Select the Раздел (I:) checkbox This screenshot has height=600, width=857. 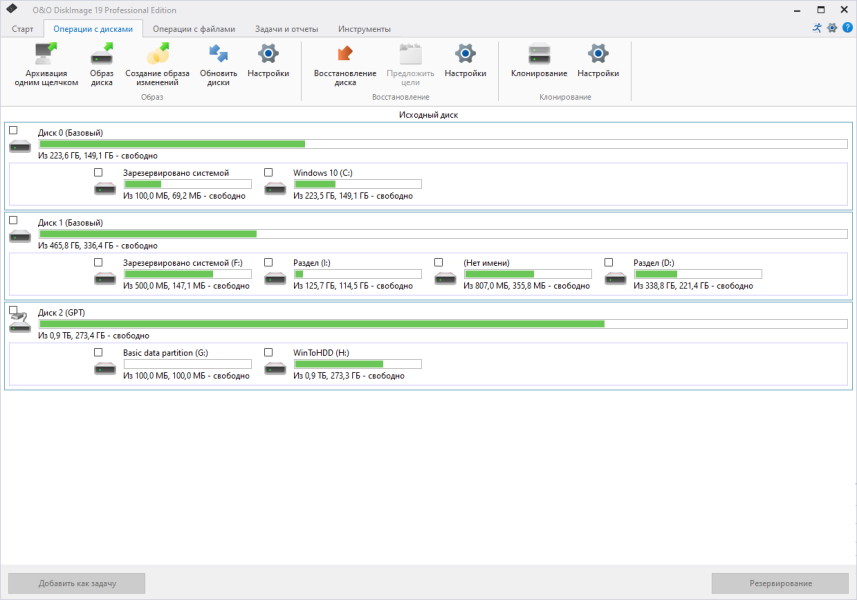tap(268, 262)
